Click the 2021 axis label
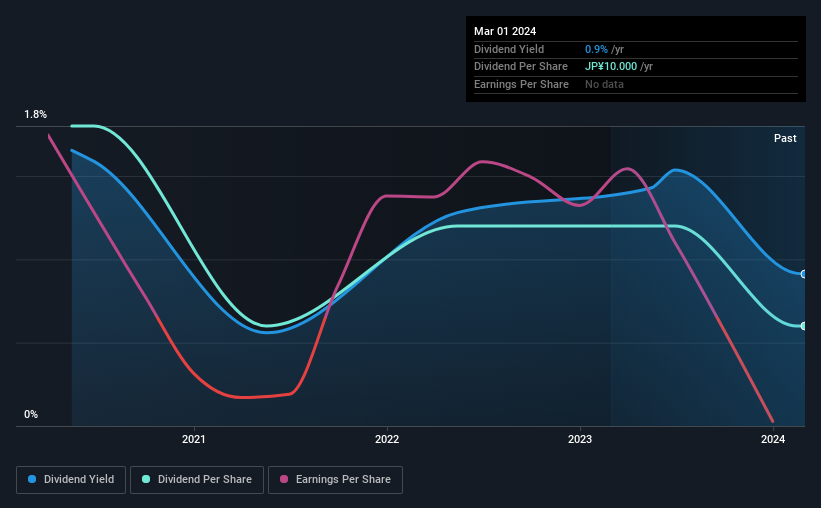The height and width of the screenshot is (508, 821). (x=194, y=439)
